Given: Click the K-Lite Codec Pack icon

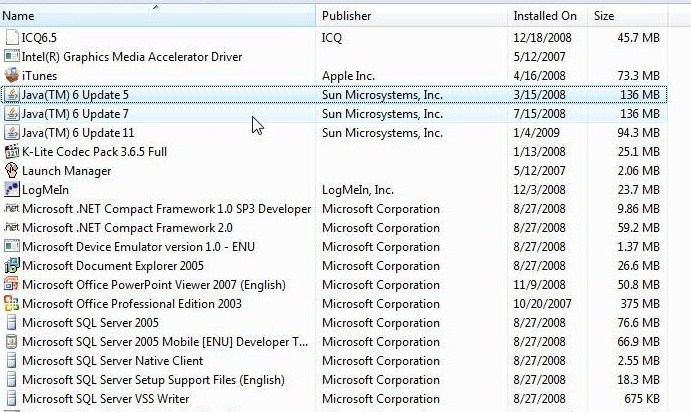Looking at the screenshot, I should [x=12, y=152].
